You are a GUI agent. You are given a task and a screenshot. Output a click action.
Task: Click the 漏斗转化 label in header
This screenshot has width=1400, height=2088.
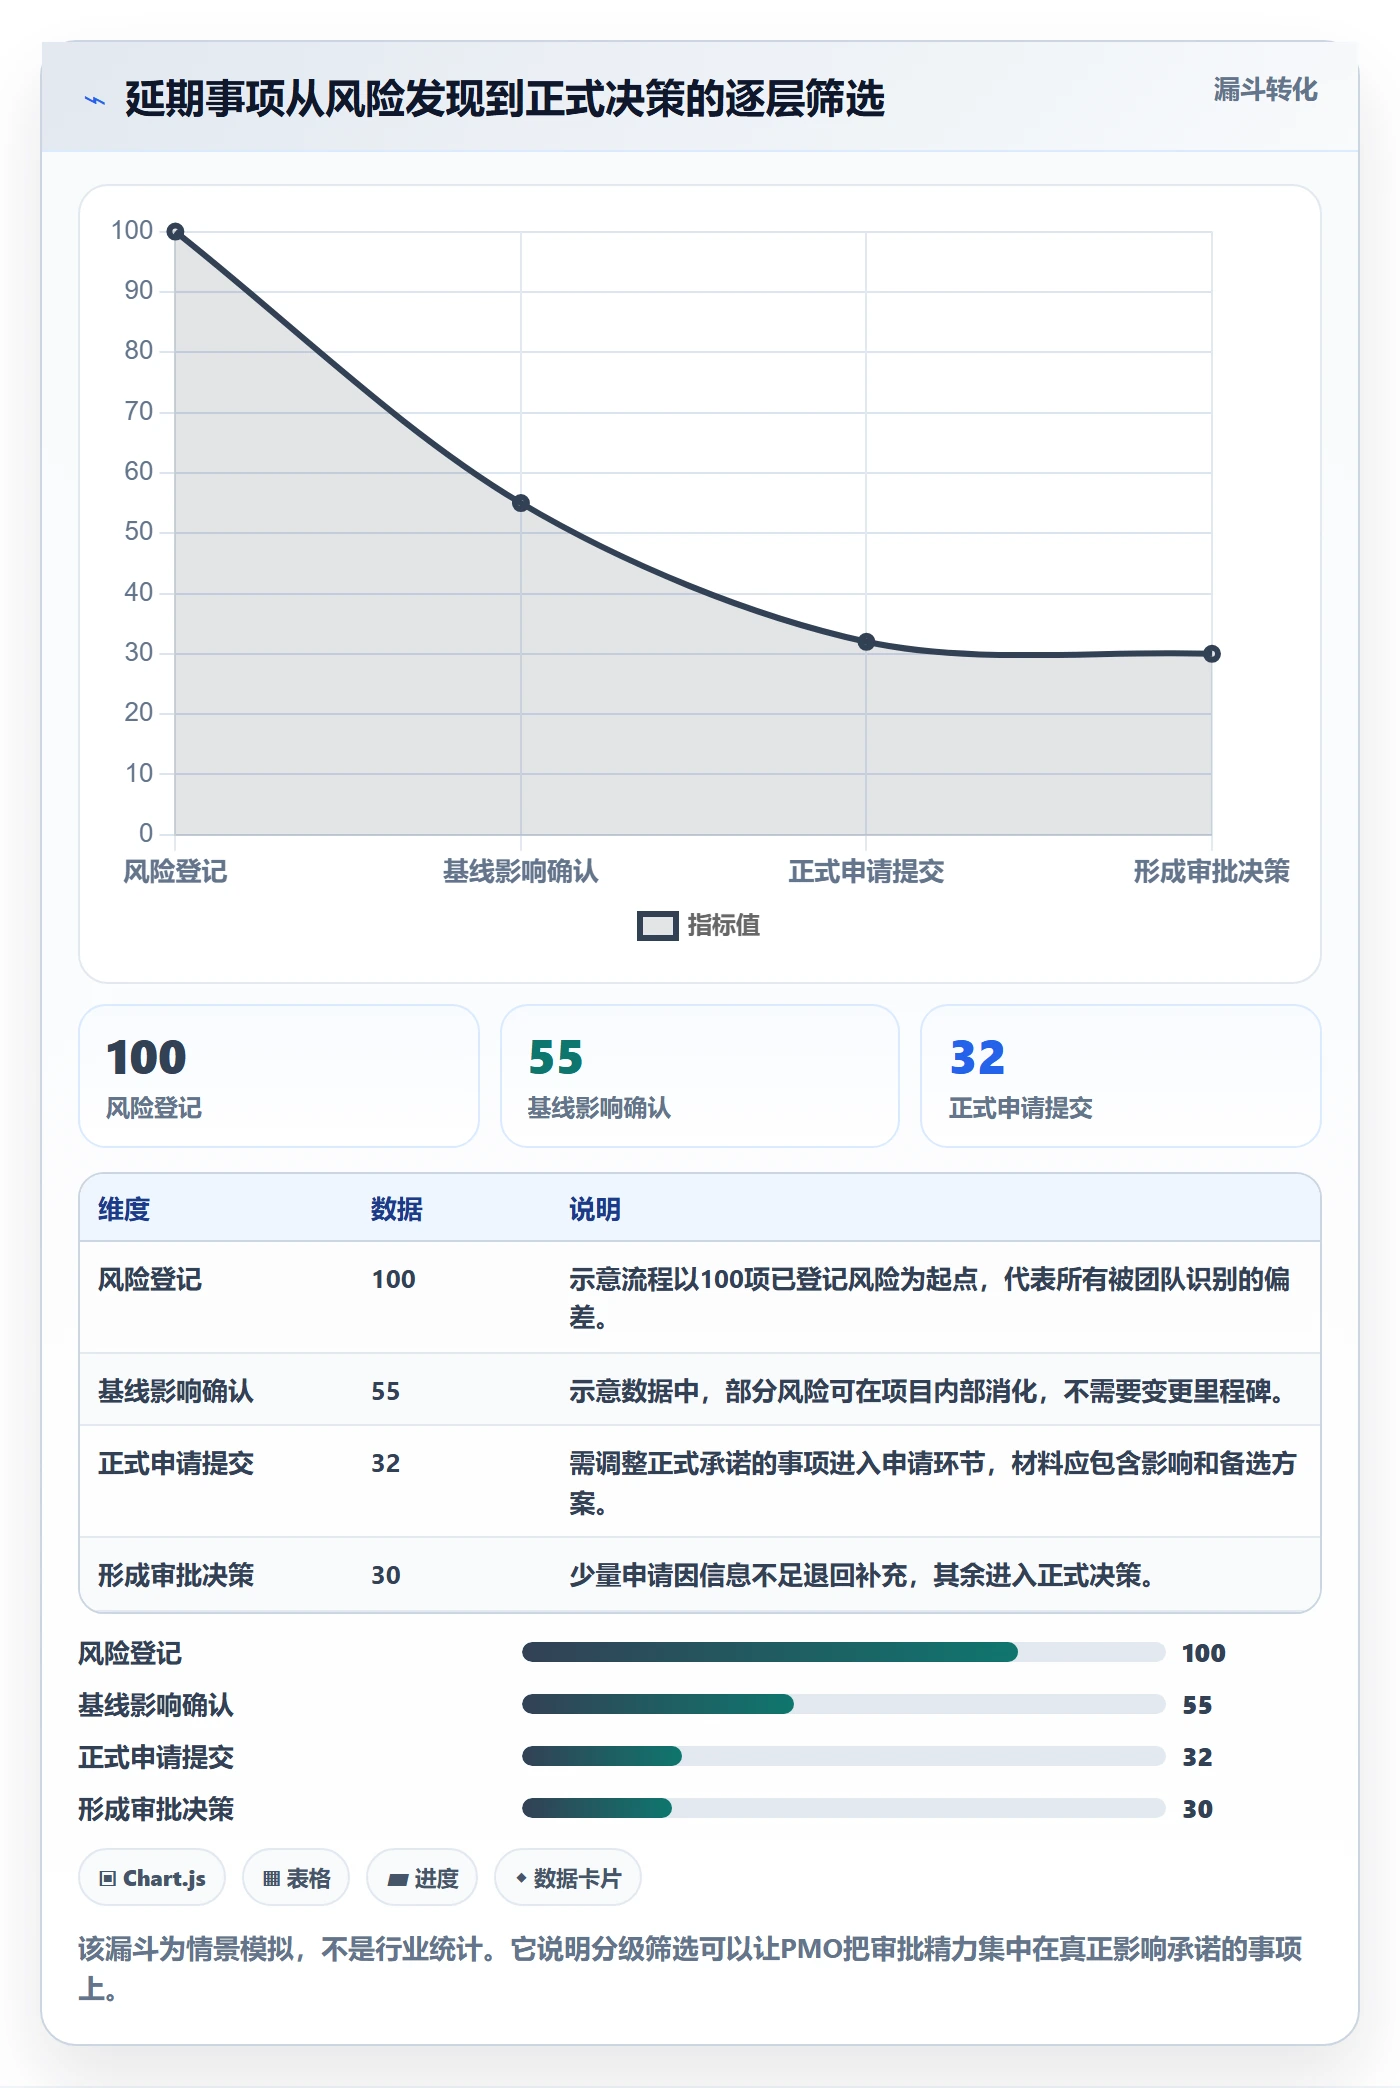1265,90
